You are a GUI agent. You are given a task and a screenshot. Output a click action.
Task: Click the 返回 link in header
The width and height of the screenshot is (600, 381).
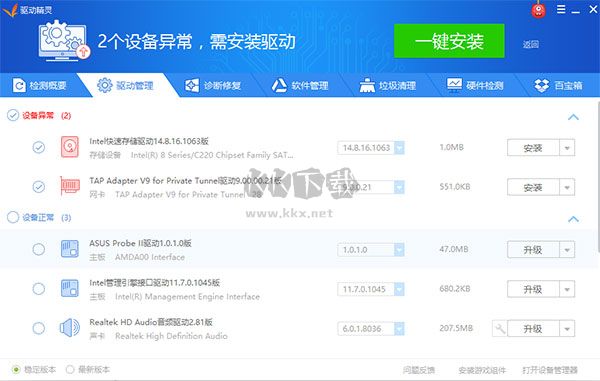(x=531, y=44)
